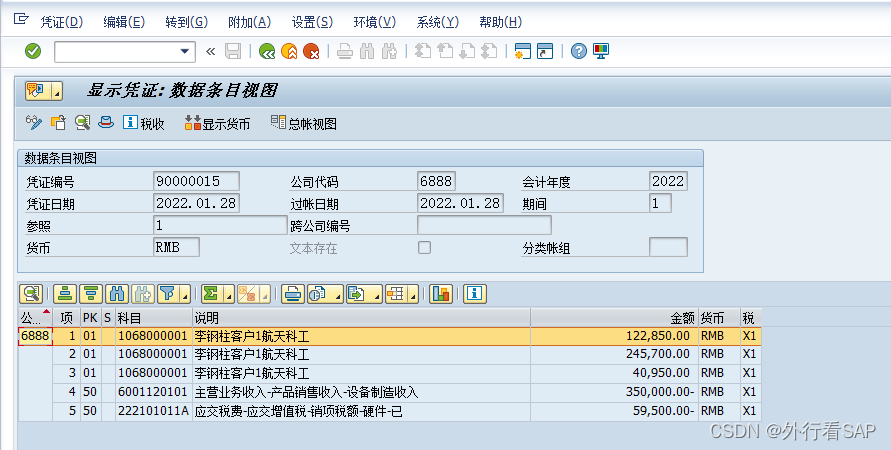Open the 凭证(D) menu
This screenshot has width=891, height=450.
click(x=61, y=22)
